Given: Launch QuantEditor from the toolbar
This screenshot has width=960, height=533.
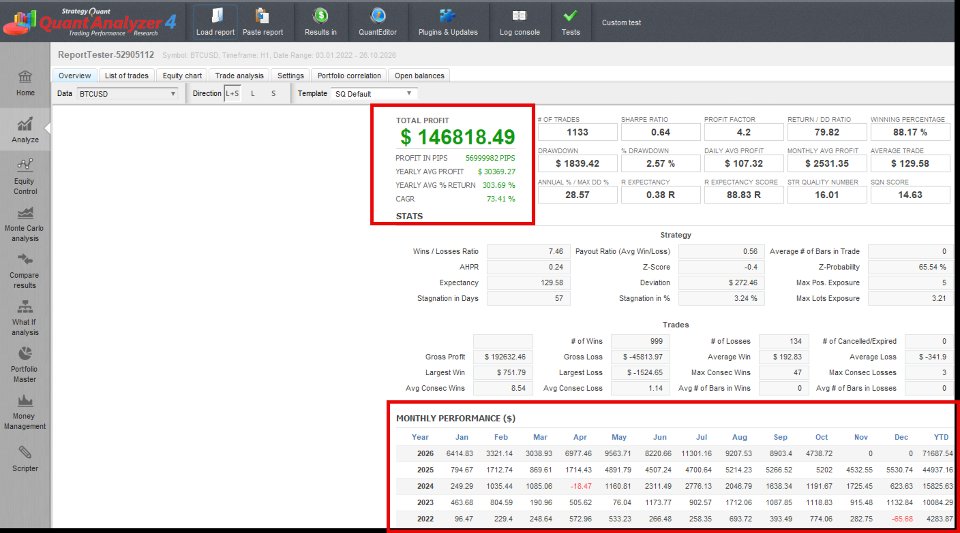Looking at the screenshot, I should click(377, 22).
